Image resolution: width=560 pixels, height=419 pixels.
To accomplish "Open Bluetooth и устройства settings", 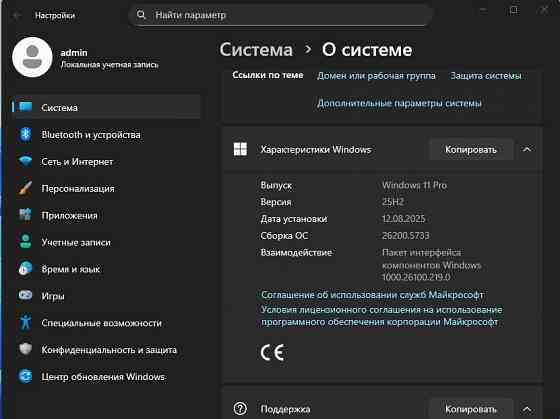I will coord(106,134).
